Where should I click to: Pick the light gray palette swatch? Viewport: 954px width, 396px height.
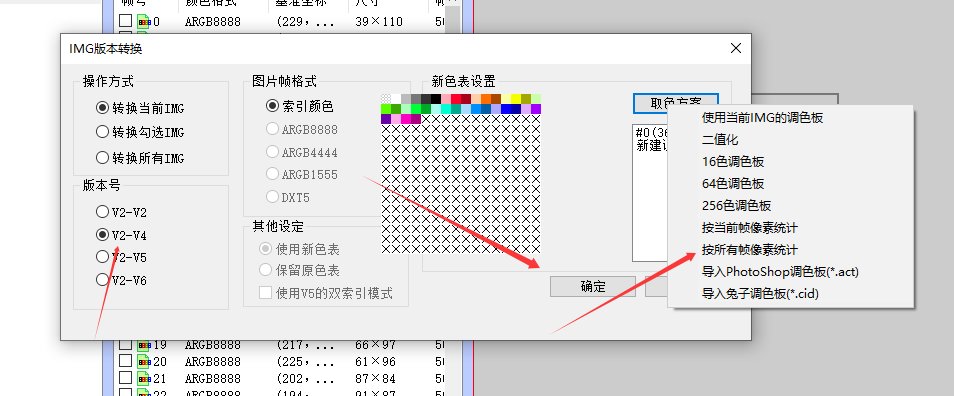pos(406,99)
